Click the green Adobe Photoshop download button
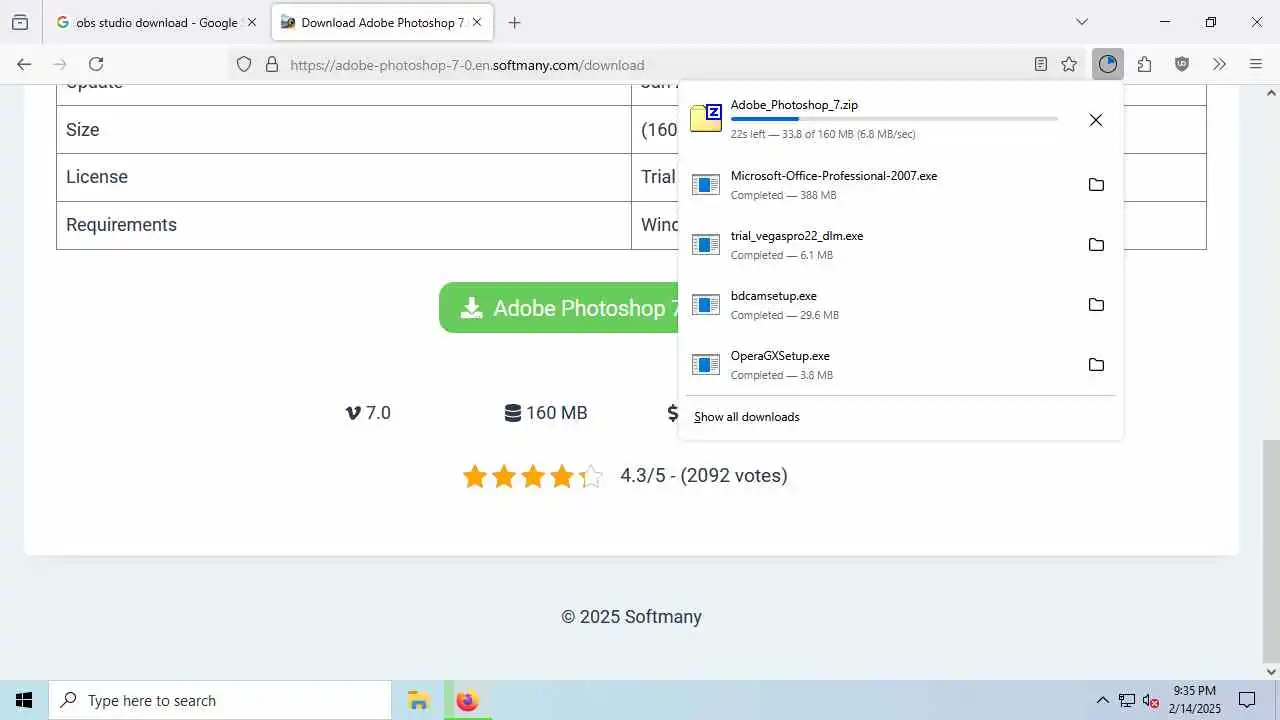Screen dimensions: 1280x720 560,308
